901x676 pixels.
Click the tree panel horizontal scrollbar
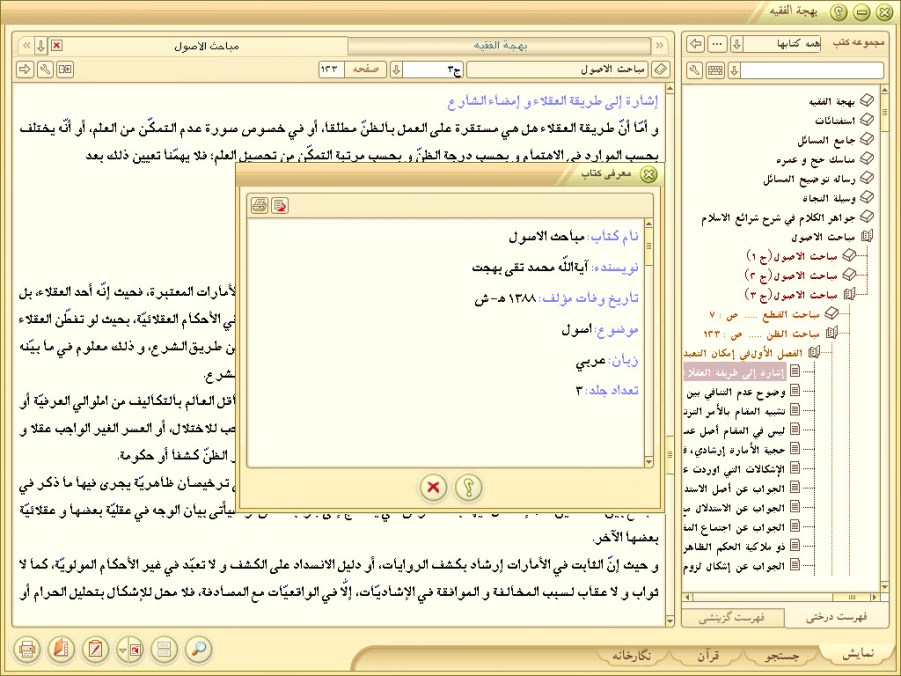pos(781,597)
